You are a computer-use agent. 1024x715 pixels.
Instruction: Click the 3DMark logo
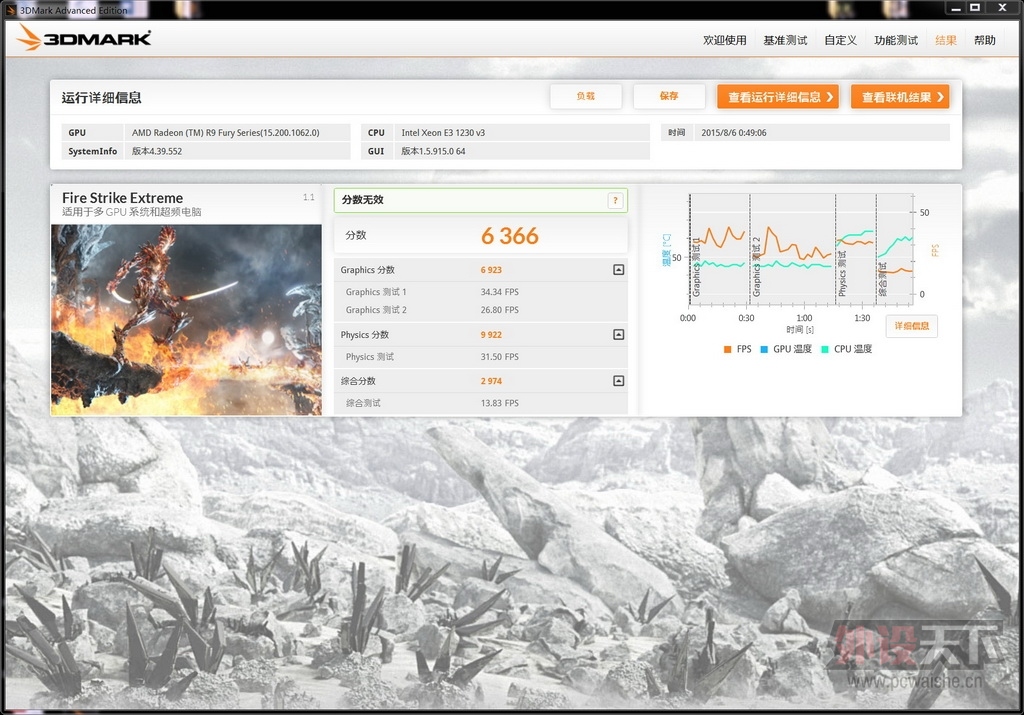tap(84, 38)
